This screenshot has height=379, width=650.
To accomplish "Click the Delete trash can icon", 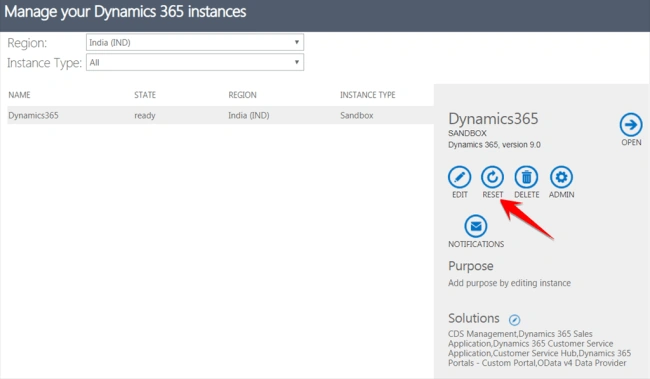I will 526,177.
